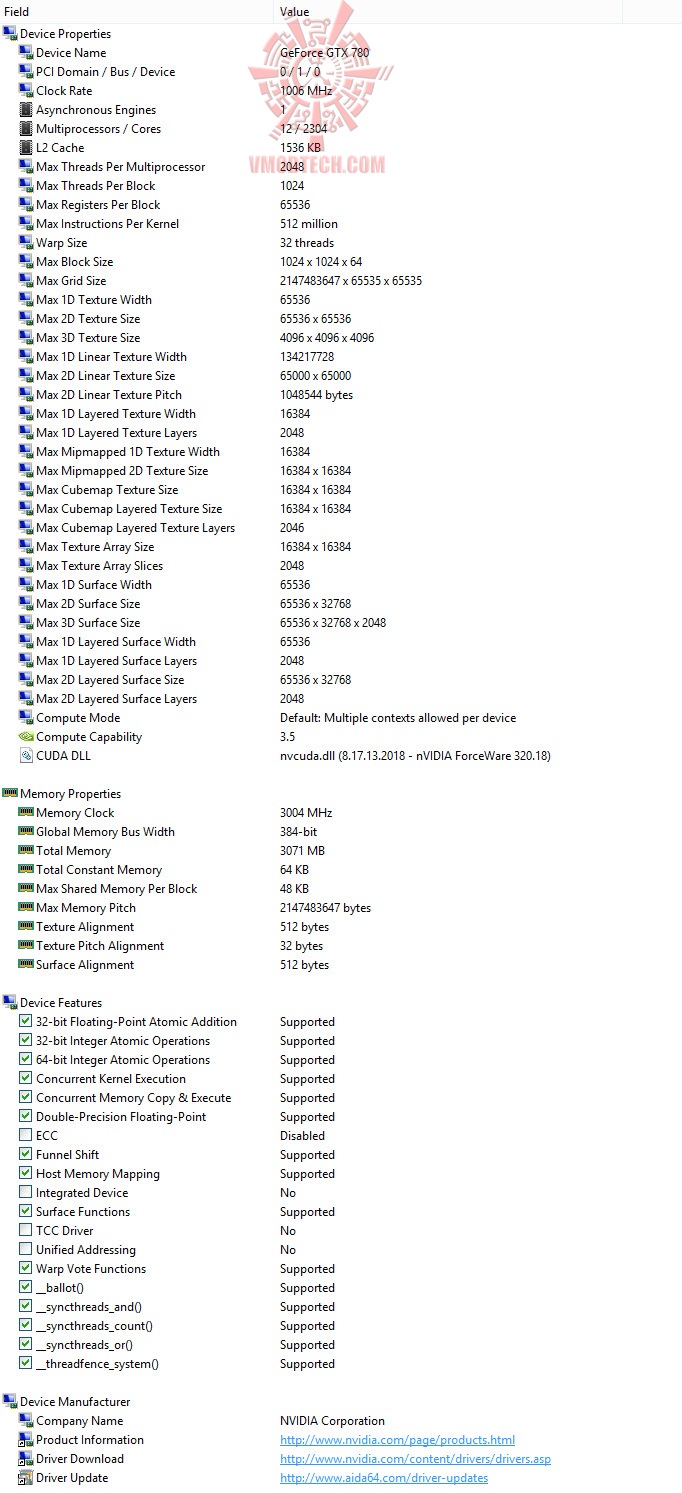Open the NVIDIA drivers download link
Image resolution: width=682 pixels, height=1493 pixels.
[x=415, y=1459]
